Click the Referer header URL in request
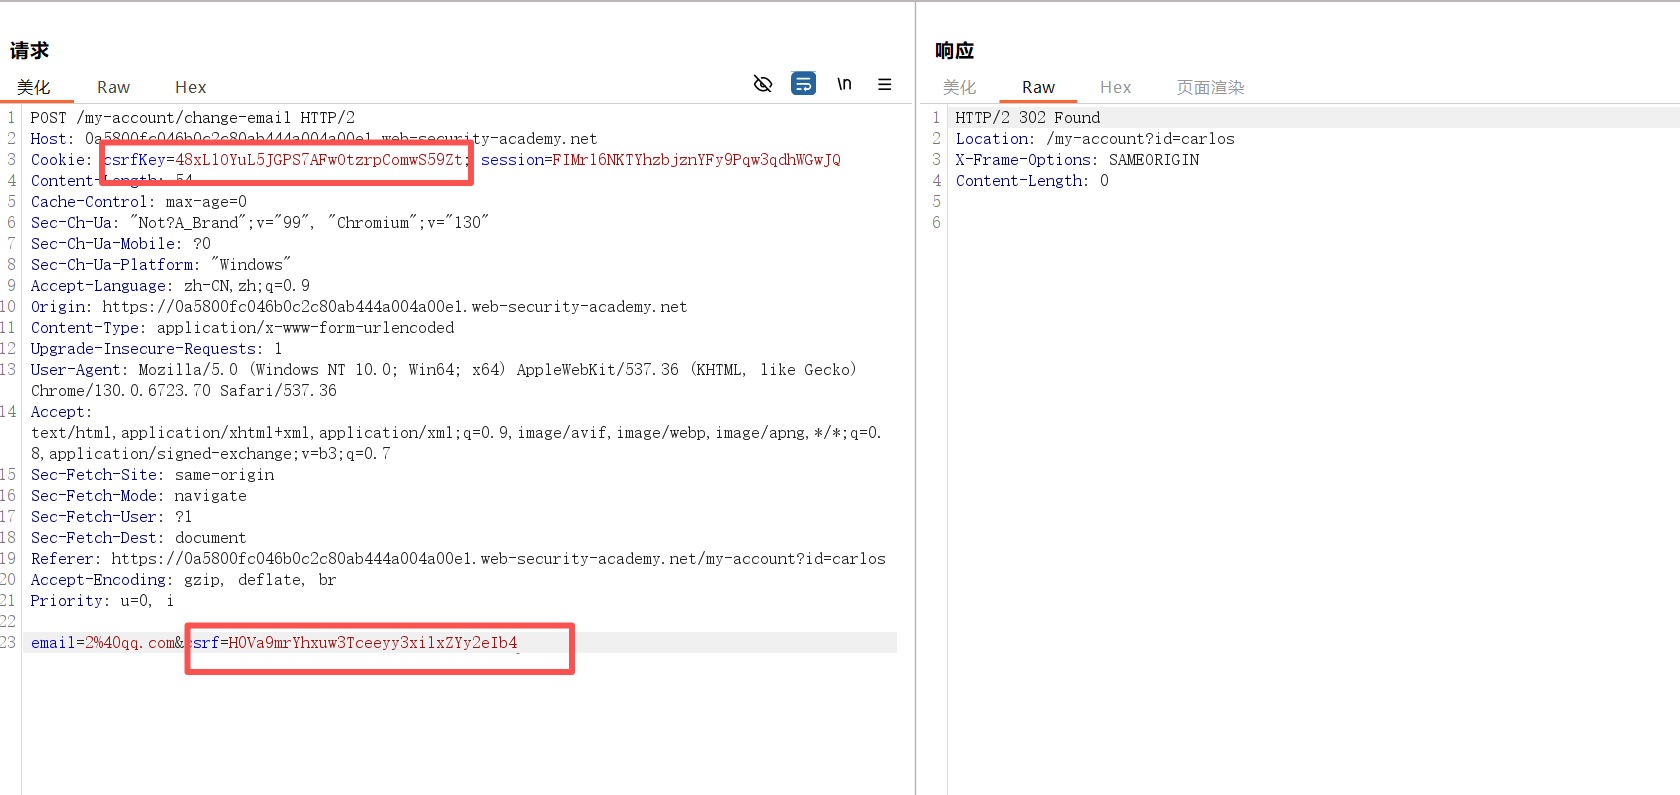 pyautogui.click(x=497, y=559)
